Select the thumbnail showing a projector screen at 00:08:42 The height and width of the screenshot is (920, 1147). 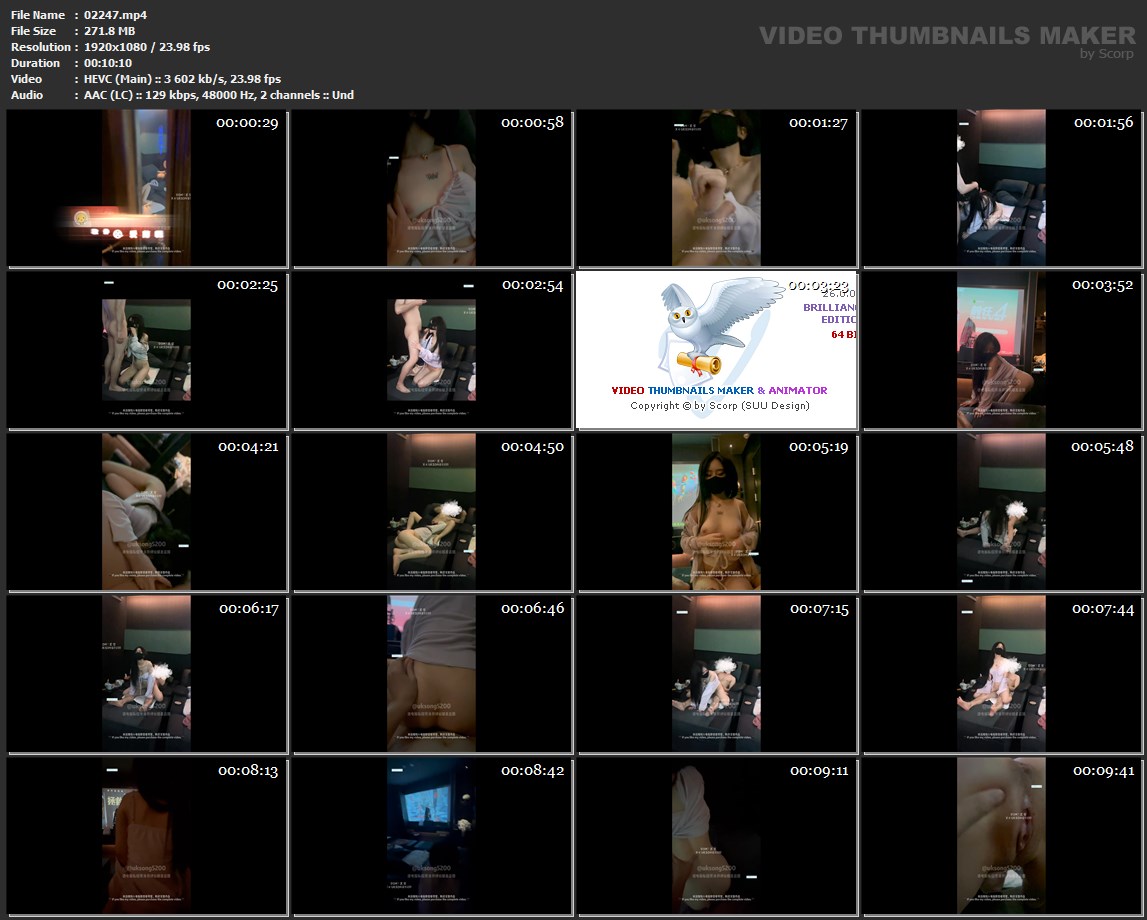click(x=431, y=836)
